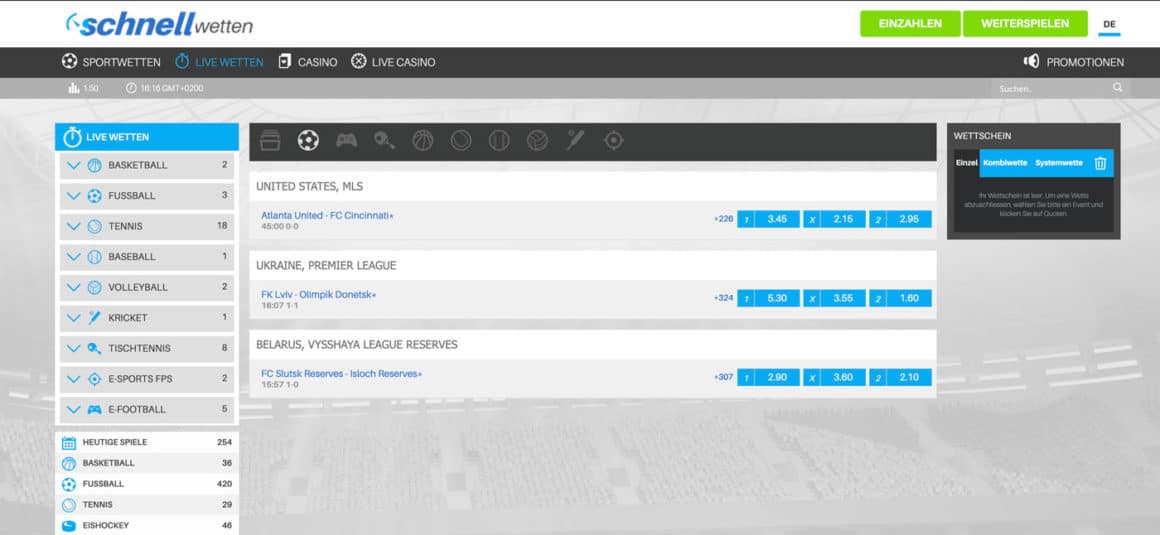Click the football icon in the Fussball 420 row
The height and width of the screenshot is (535, 1160).
point(69,484)
